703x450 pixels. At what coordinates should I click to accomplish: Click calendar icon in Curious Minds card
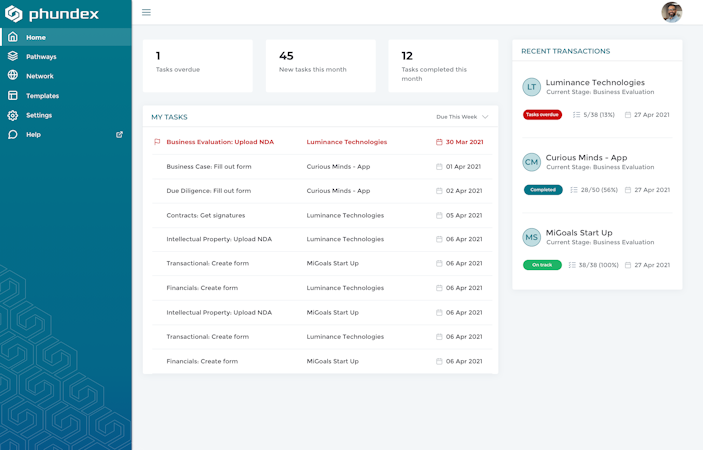coord(628,190)
